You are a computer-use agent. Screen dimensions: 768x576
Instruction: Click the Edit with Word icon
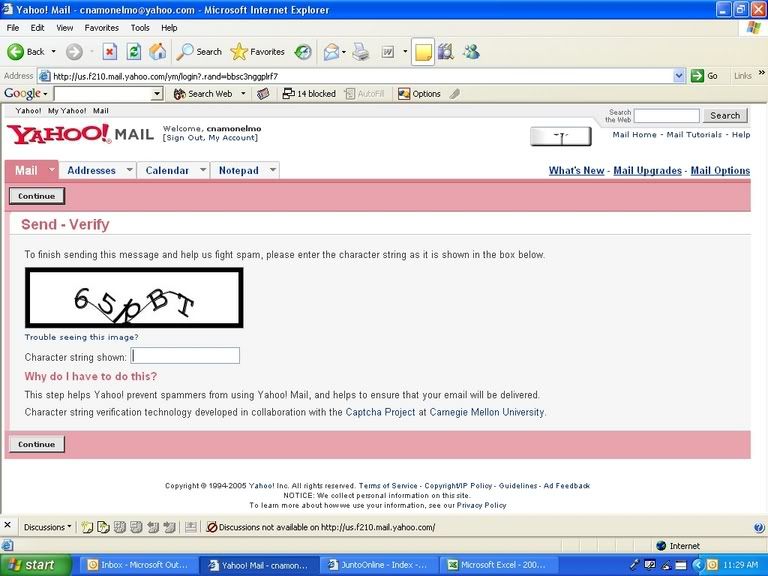(x=387, y=51)
